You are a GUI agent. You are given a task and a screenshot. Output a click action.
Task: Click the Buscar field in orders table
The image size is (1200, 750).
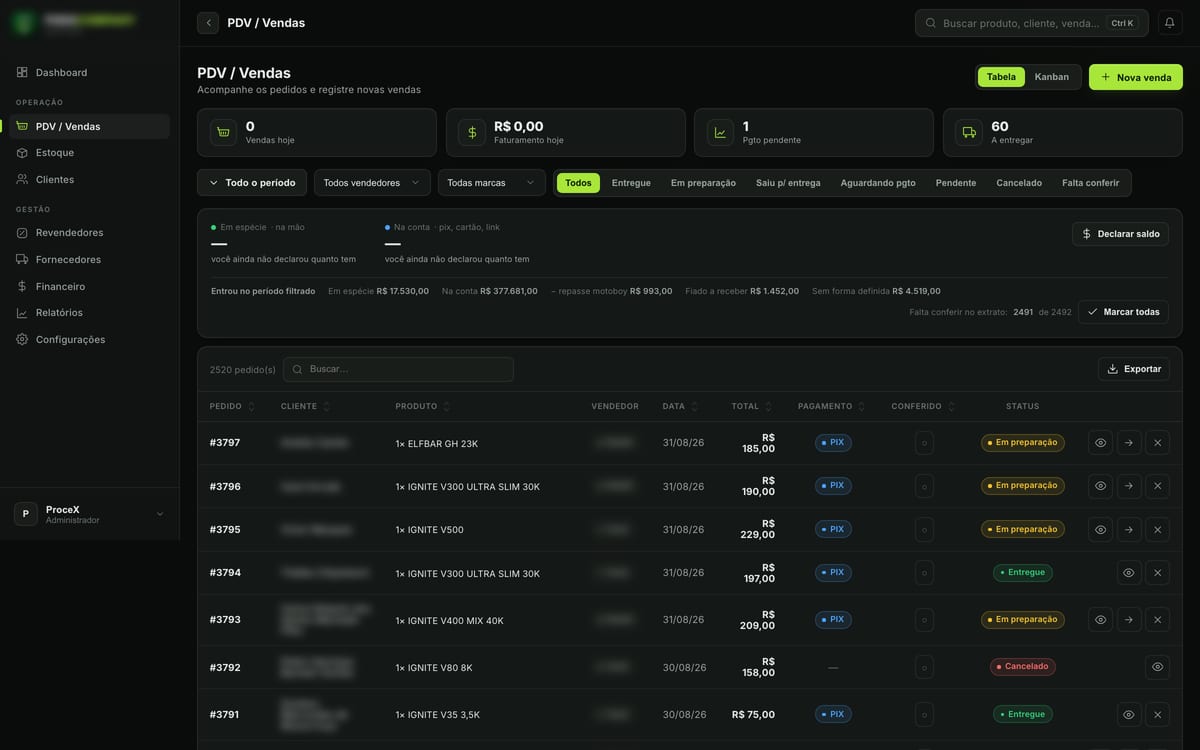(398, 369)
